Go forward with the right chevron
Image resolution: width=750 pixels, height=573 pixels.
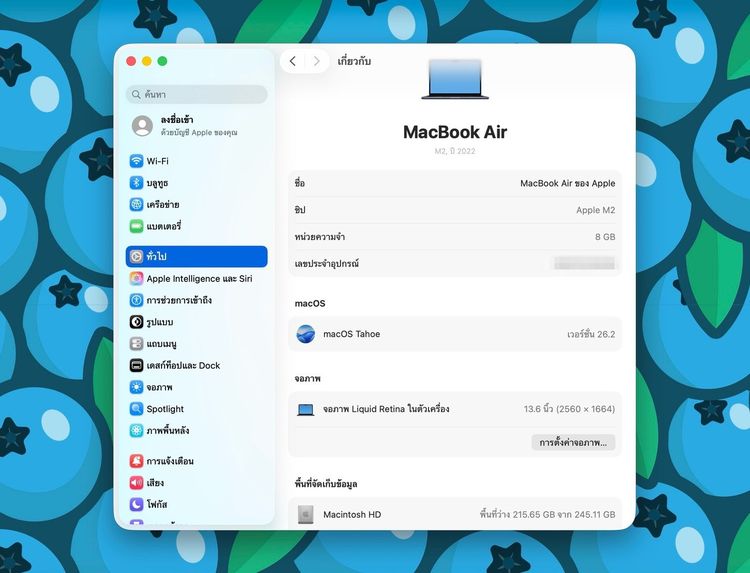(316, 61)
